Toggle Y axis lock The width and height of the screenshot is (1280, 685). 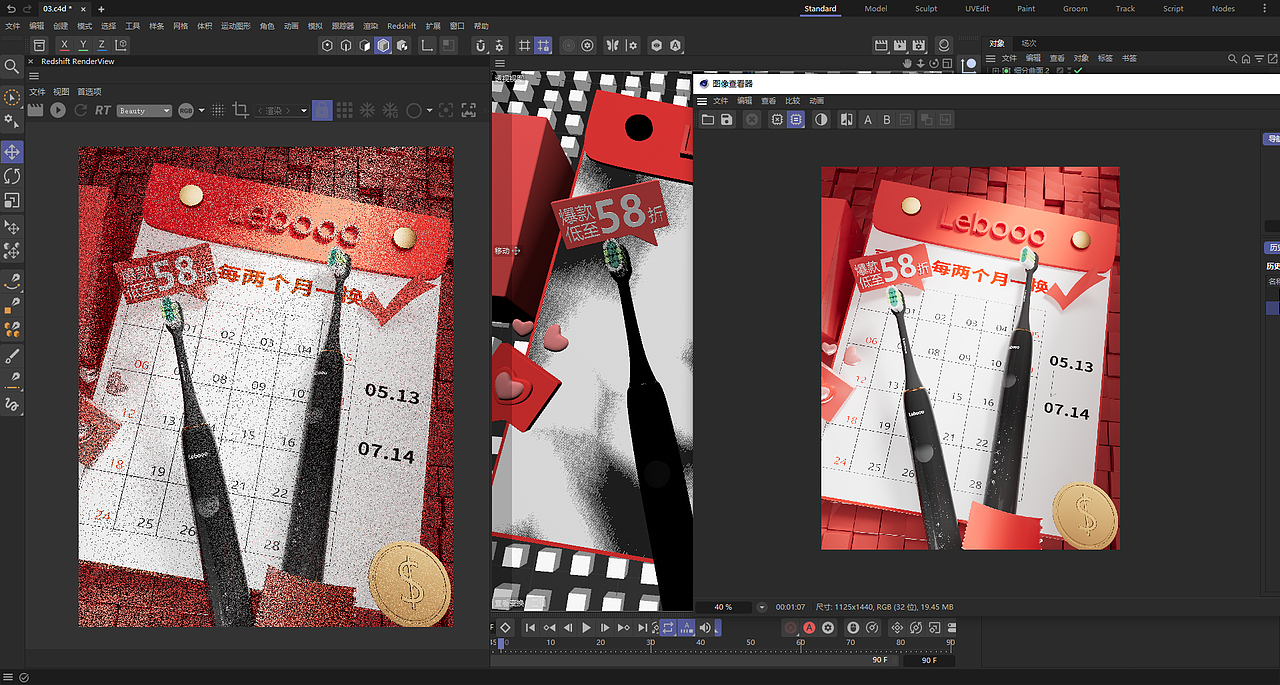tap(83, 45)
